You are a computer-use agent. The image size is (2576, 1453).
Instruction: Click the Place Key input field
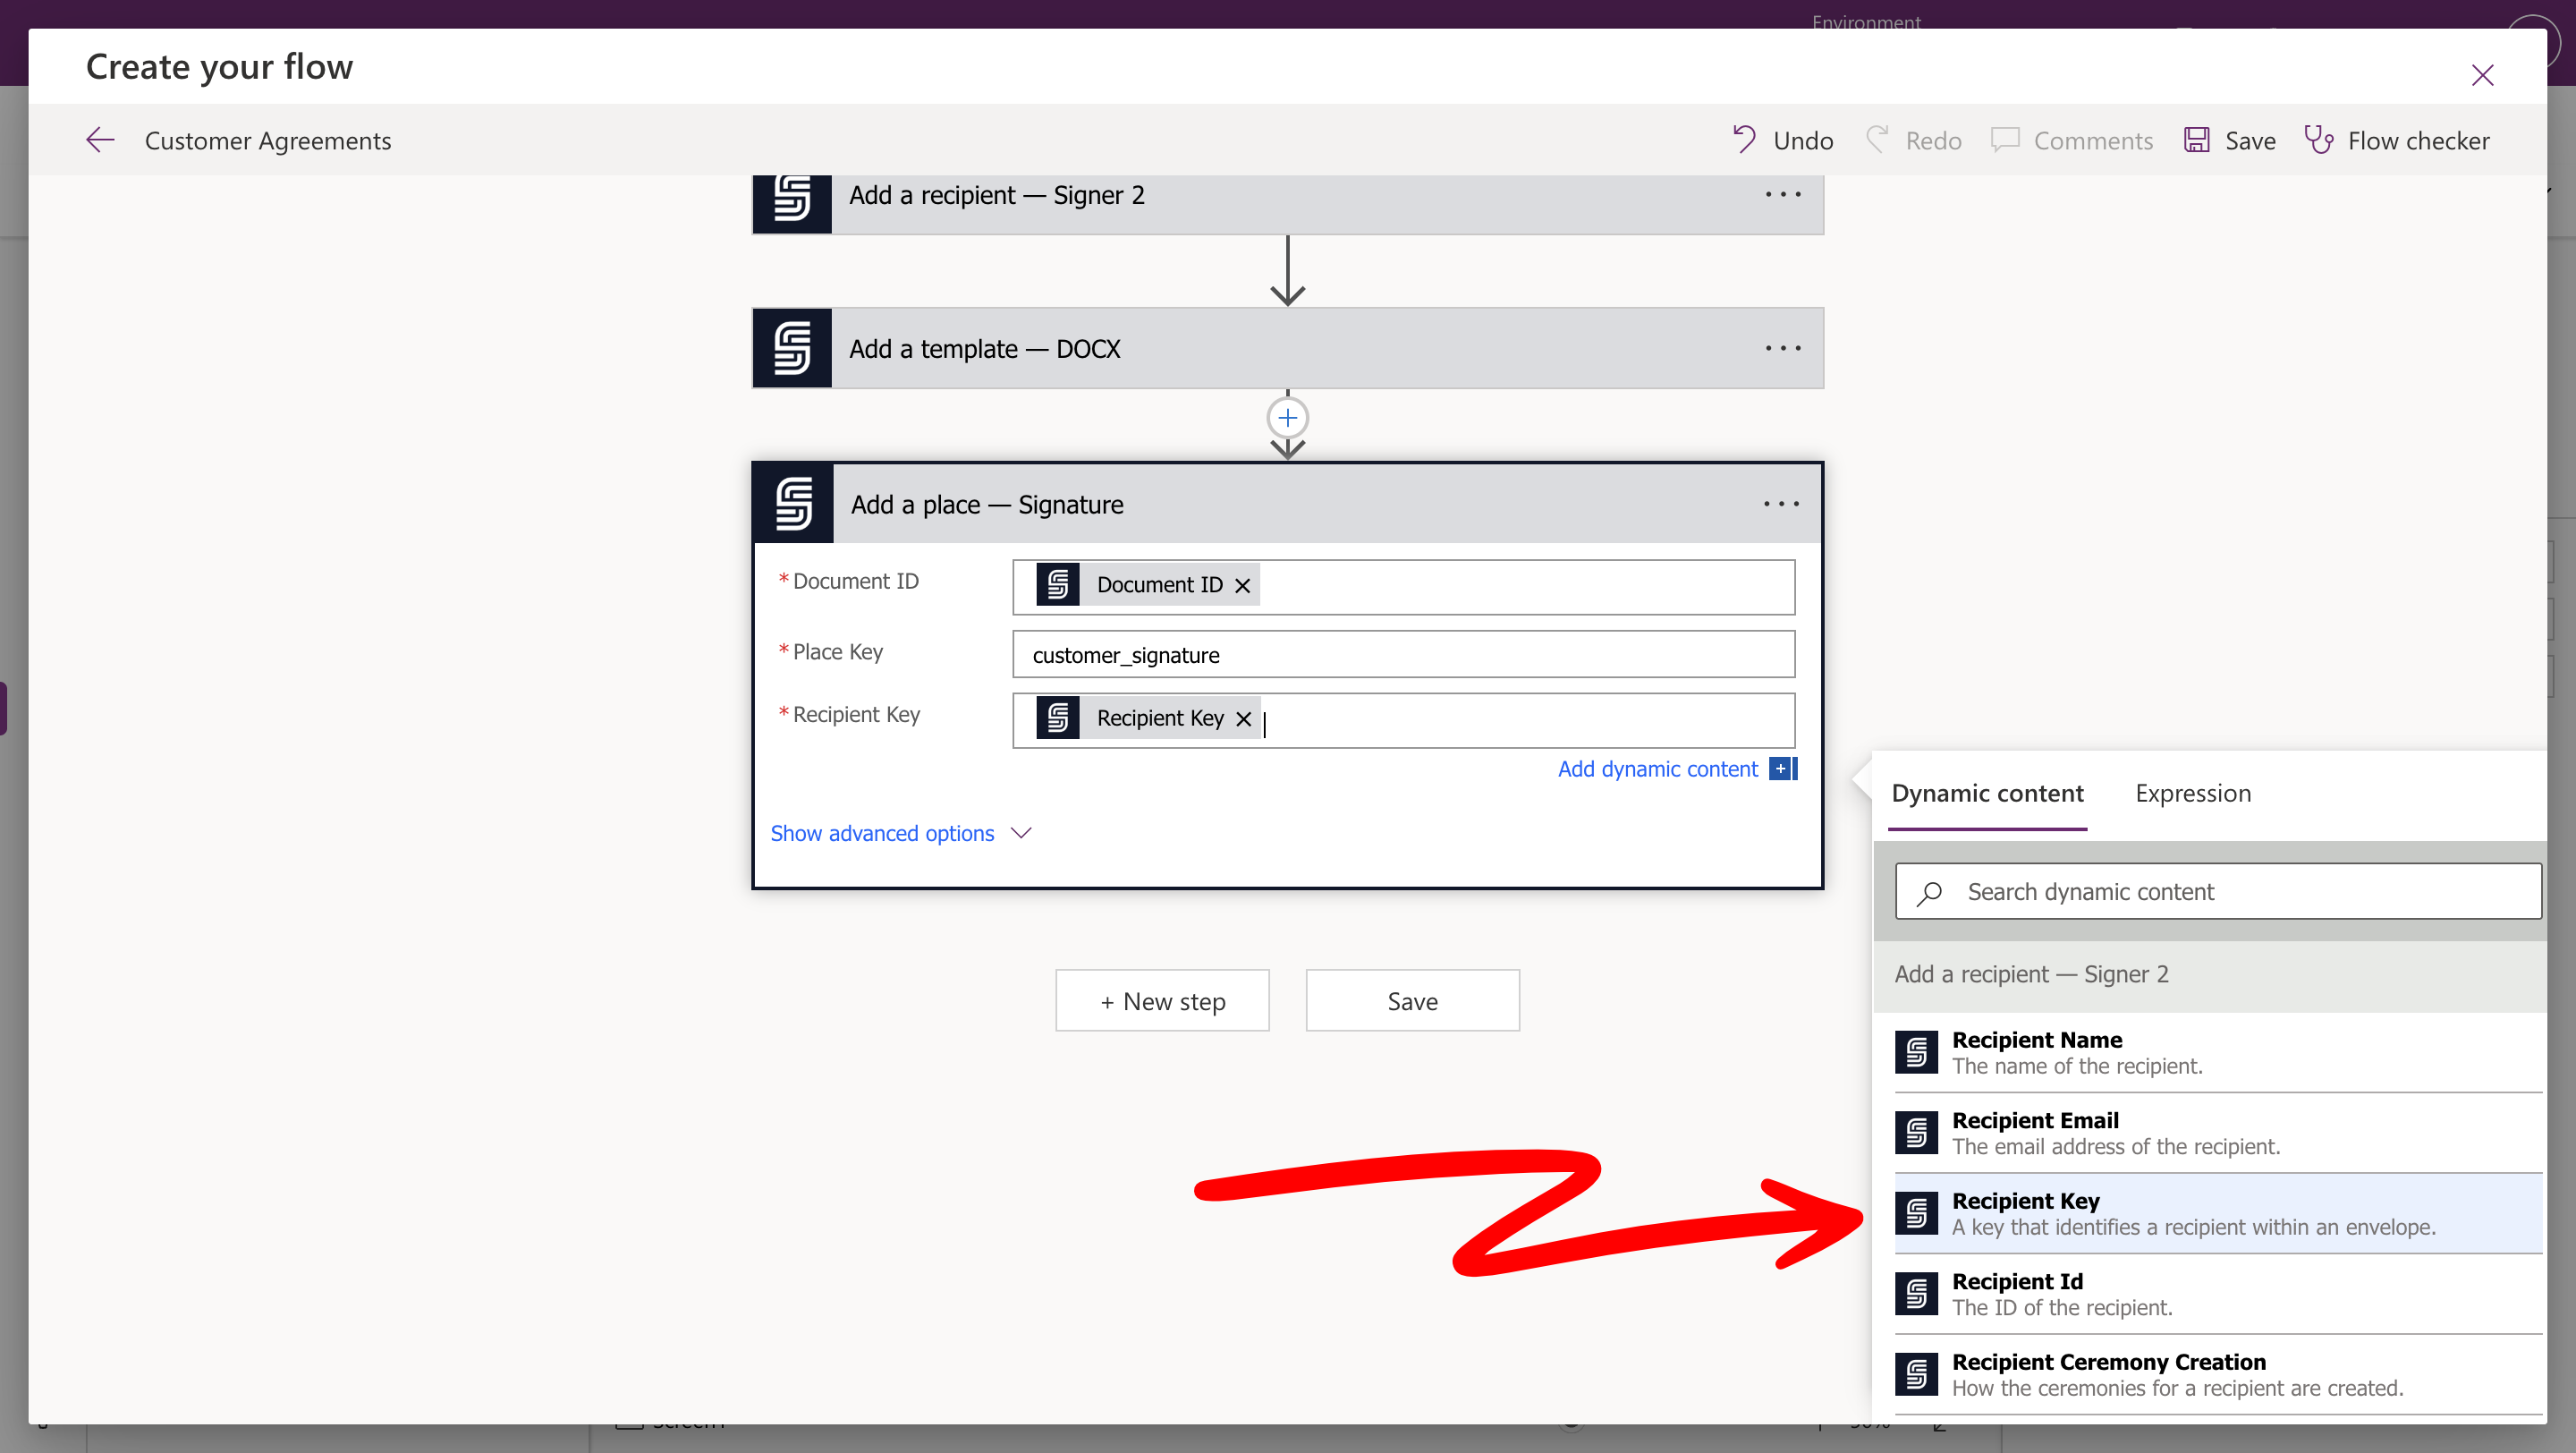1402,655
